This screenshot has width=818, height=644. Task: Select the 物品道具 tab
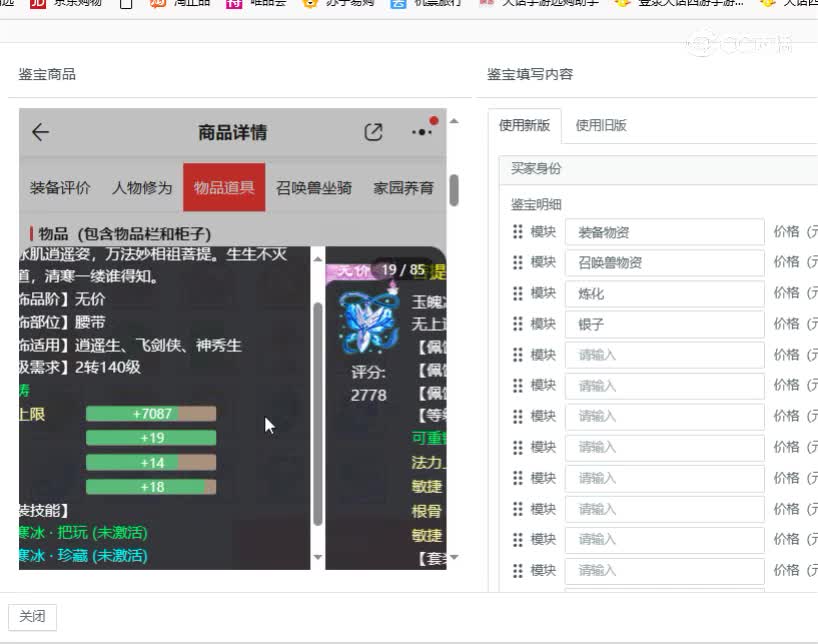pyautogui.click(x=224, y=187)
